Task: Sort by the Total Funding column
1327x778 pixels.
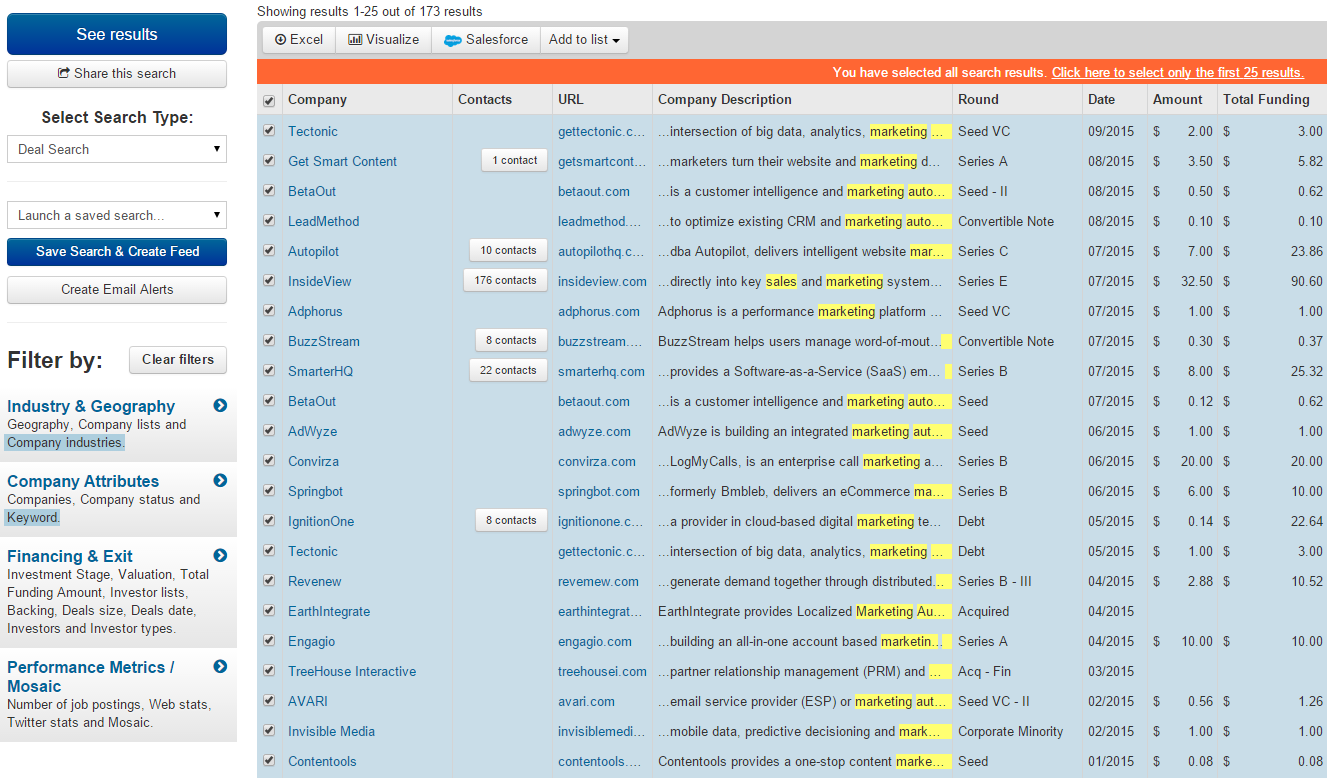Action: tap(1265, 99)
